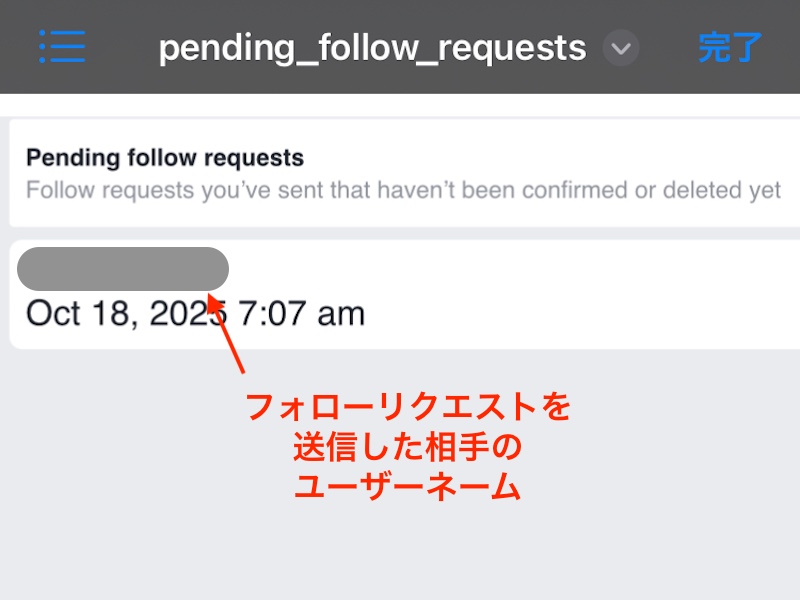Tap the redacted username in the request entry
Image resolution: width=800 pixels, height=600 pixels.
(124, 267)
